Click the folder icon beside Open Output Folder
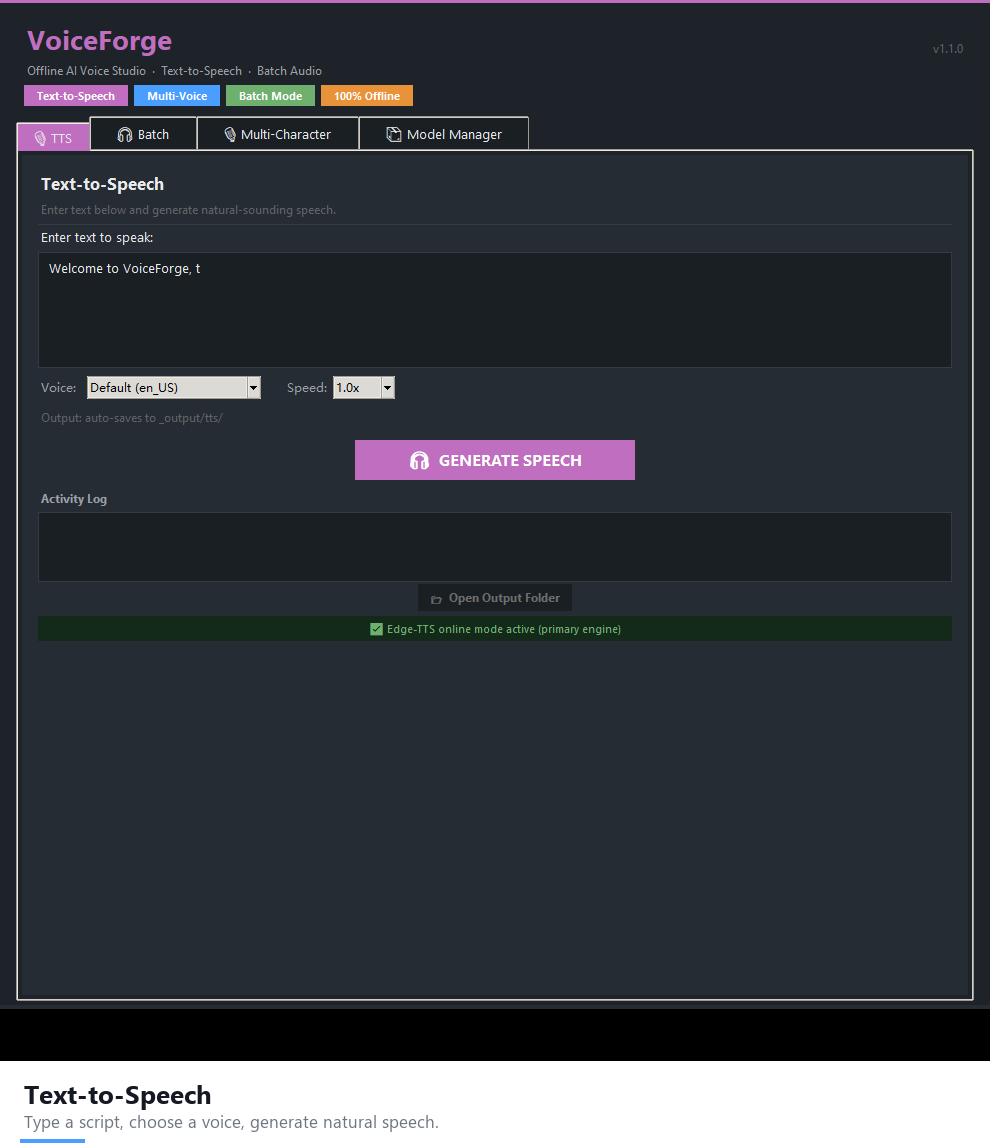990x1145 pixels. [436, 600]
